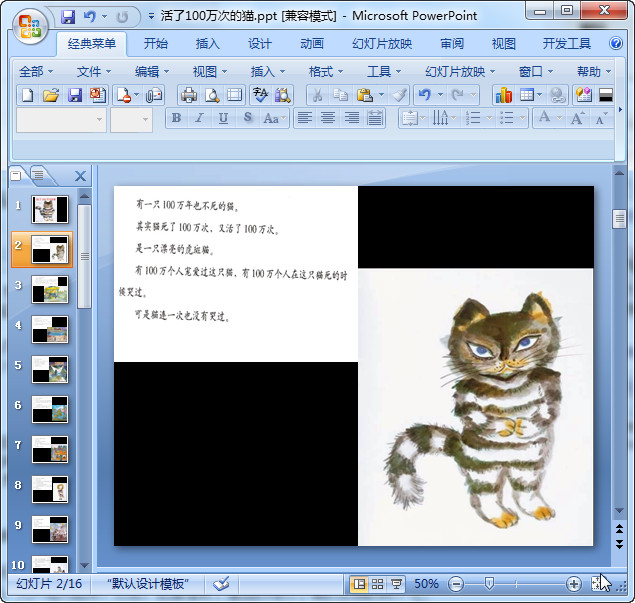Toggle Italic formatting

pos(199,118)
